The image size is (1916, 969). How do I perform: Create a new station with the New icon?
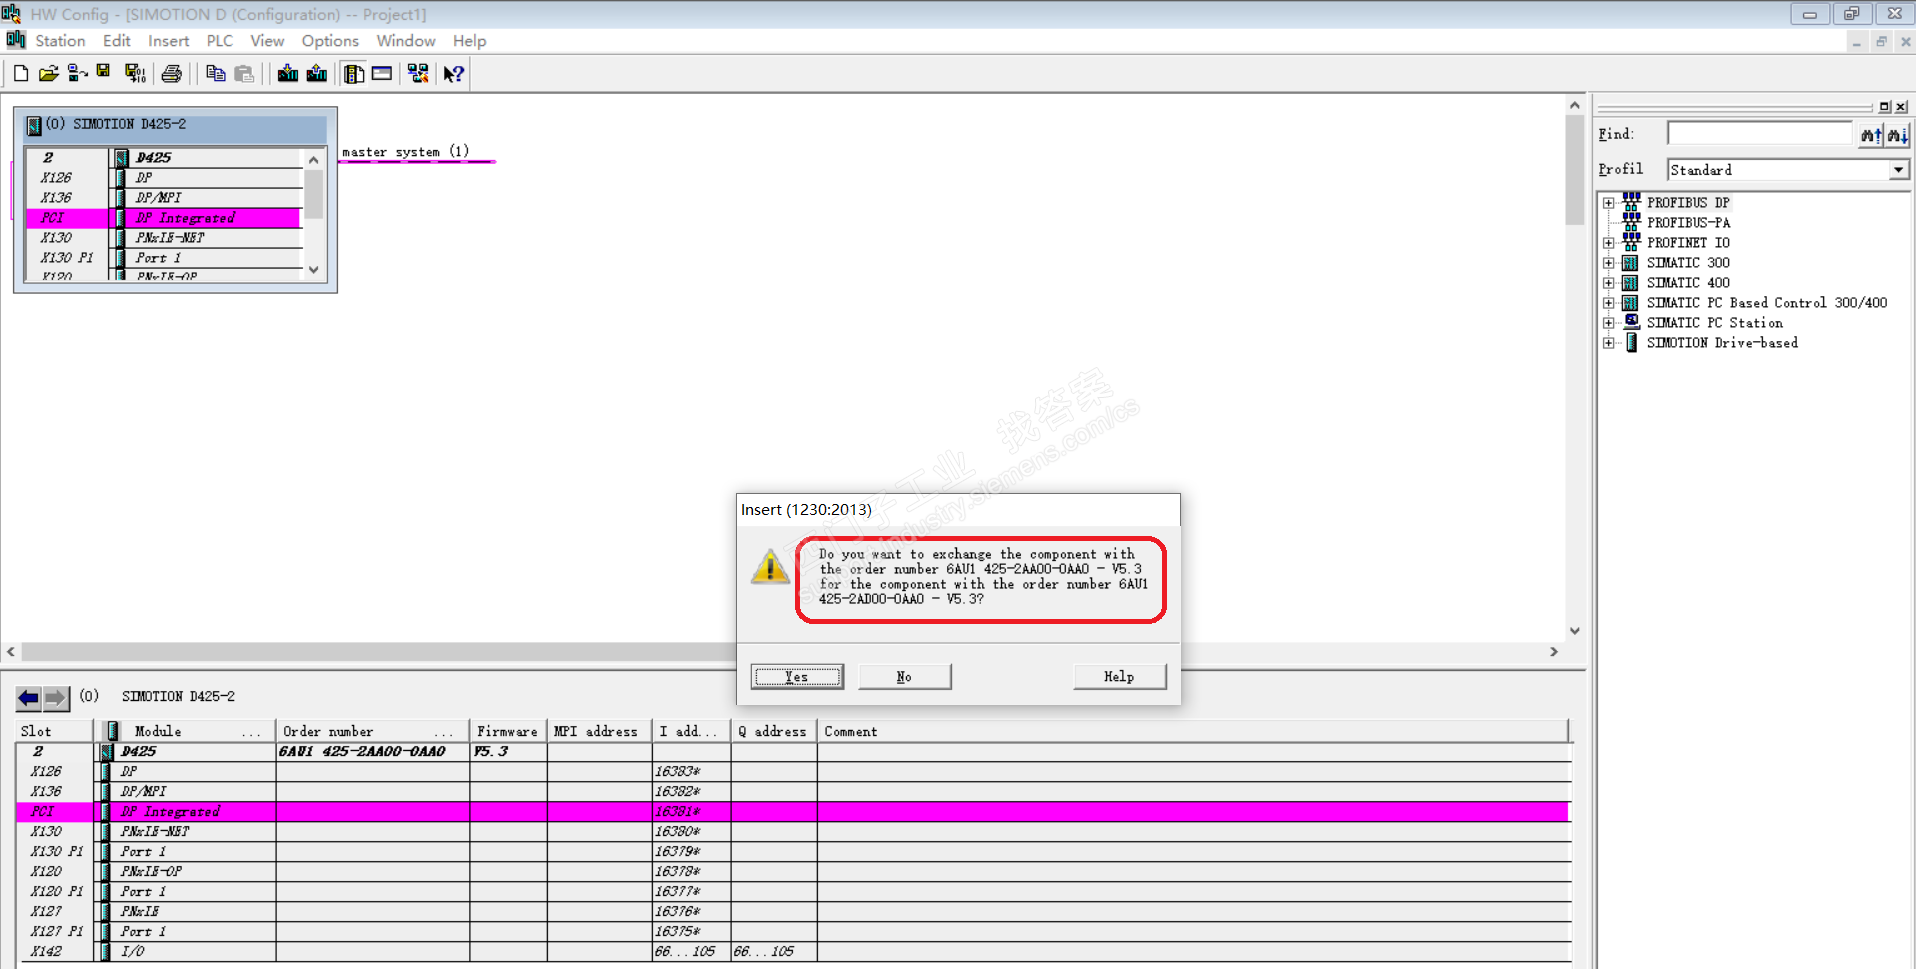click(x=21, y=73)
